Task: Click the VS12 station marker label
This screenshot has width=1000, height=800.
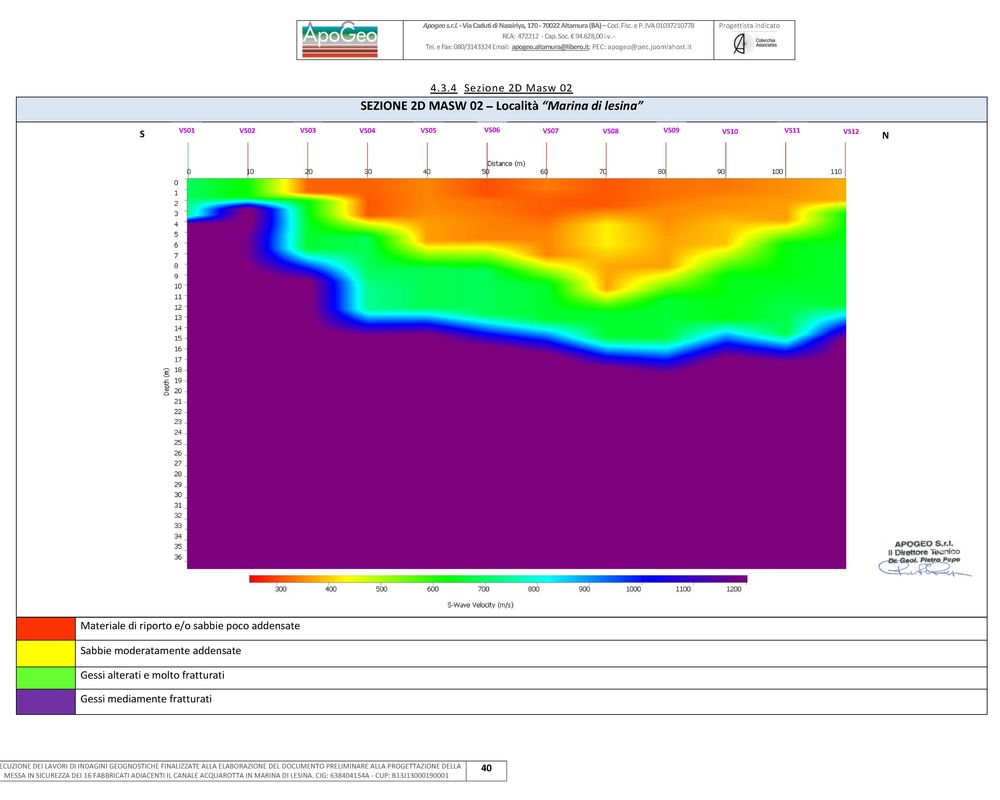Action: [x=851, y=131]
